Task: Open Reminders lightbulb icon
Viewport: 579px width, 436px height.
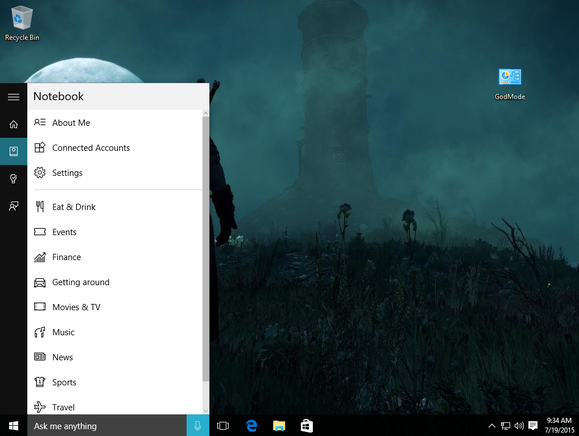Action: [x=14, y=179]
